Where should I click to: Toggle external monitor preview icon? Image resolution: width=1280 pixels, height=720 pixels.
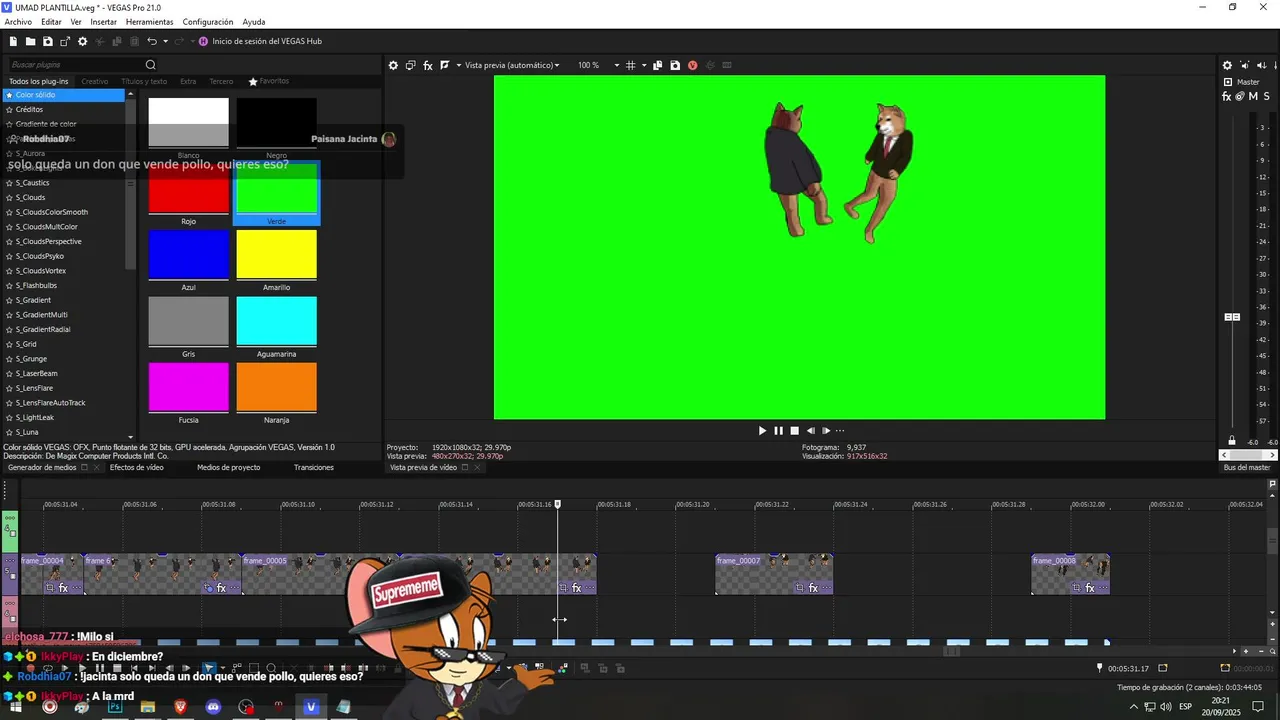(410, 65)
